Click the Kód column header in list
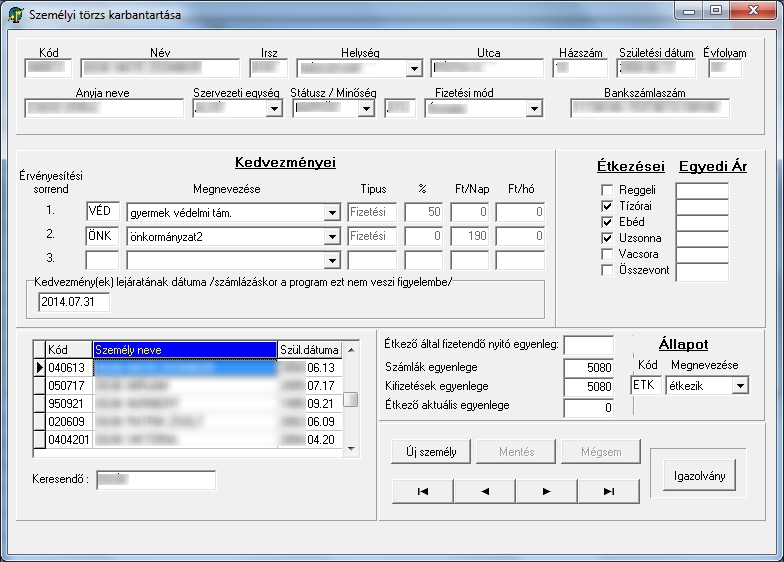 coord(69,350)
